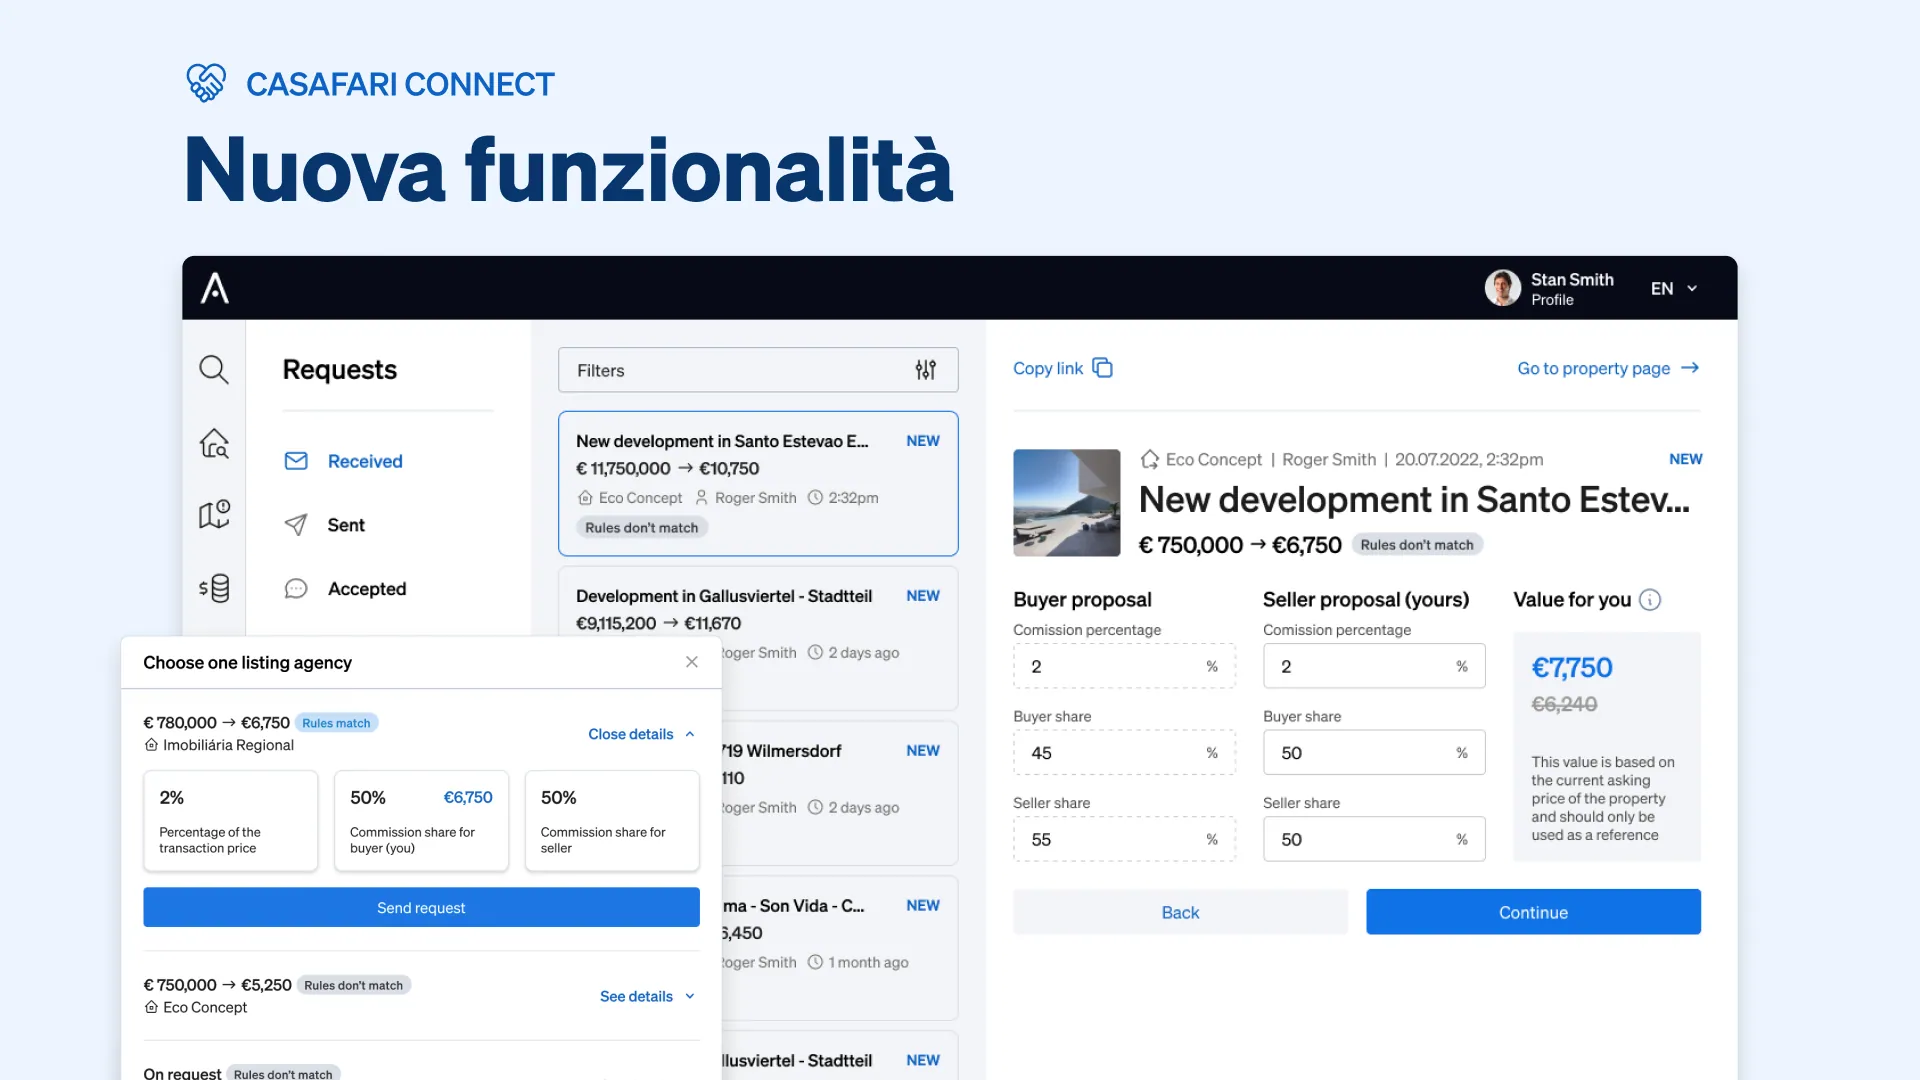This screenshot has height=1080, width=1920.
Task: Open the Filters box
Action: tap(758, 370)
